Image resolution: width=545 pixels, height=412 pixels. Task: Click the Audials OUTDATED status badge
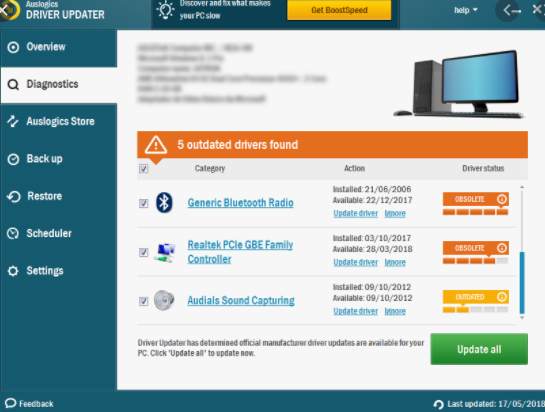point(476,297)
